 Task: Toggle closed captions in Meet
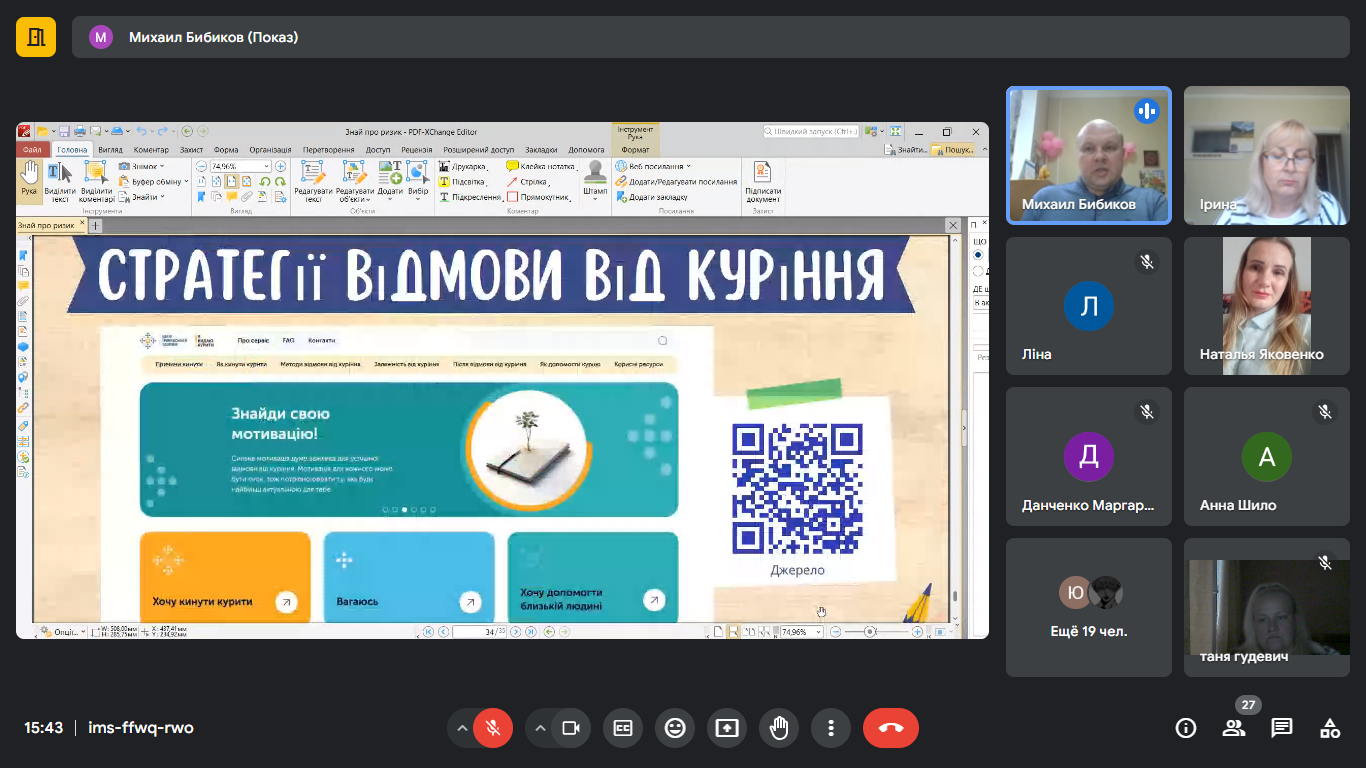click(x=623, y=728)
